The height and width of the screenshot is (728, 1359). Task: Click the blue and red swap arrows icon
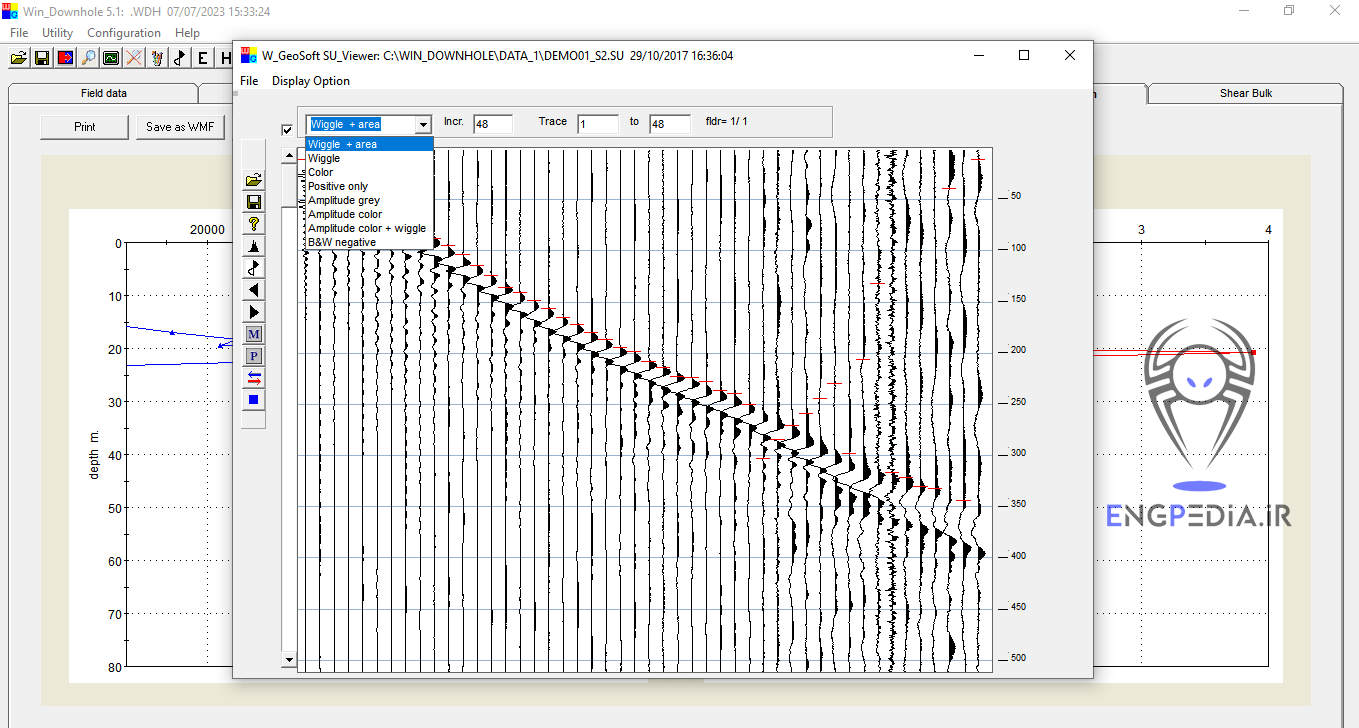click(x=254, y=378)
